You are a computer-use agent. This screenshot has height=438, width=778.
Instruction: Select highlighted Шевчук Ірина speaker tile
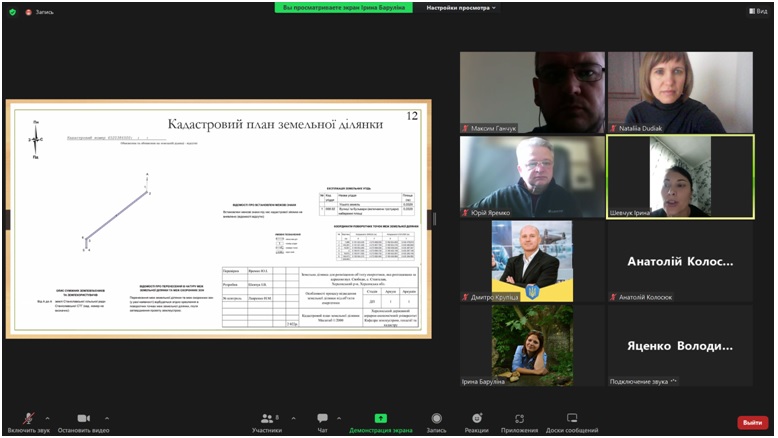[x=680, y=177]
